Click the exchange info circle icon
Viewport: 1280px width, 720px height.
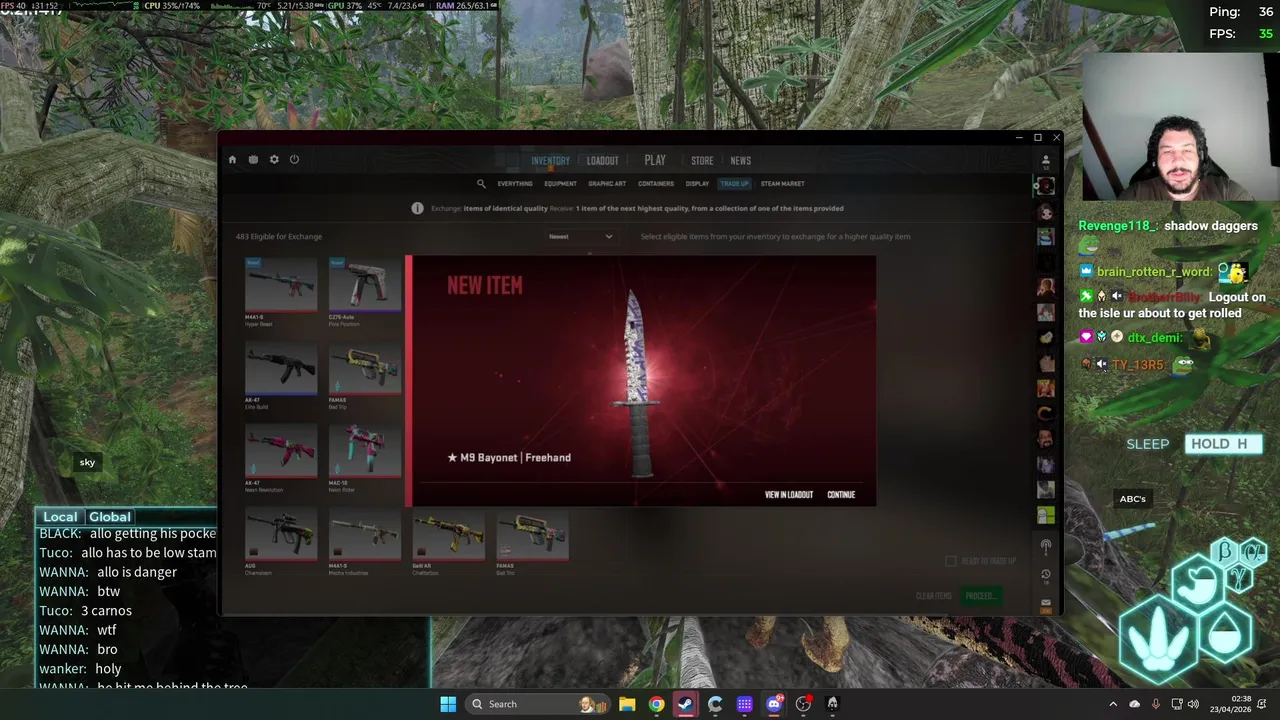coord(418,208)
